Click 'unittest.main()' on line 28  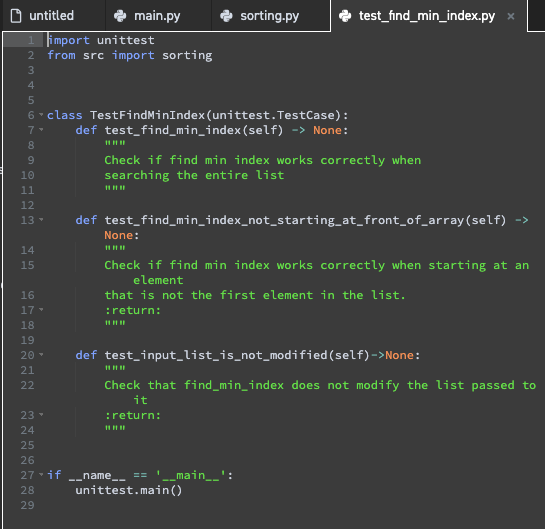129,490
